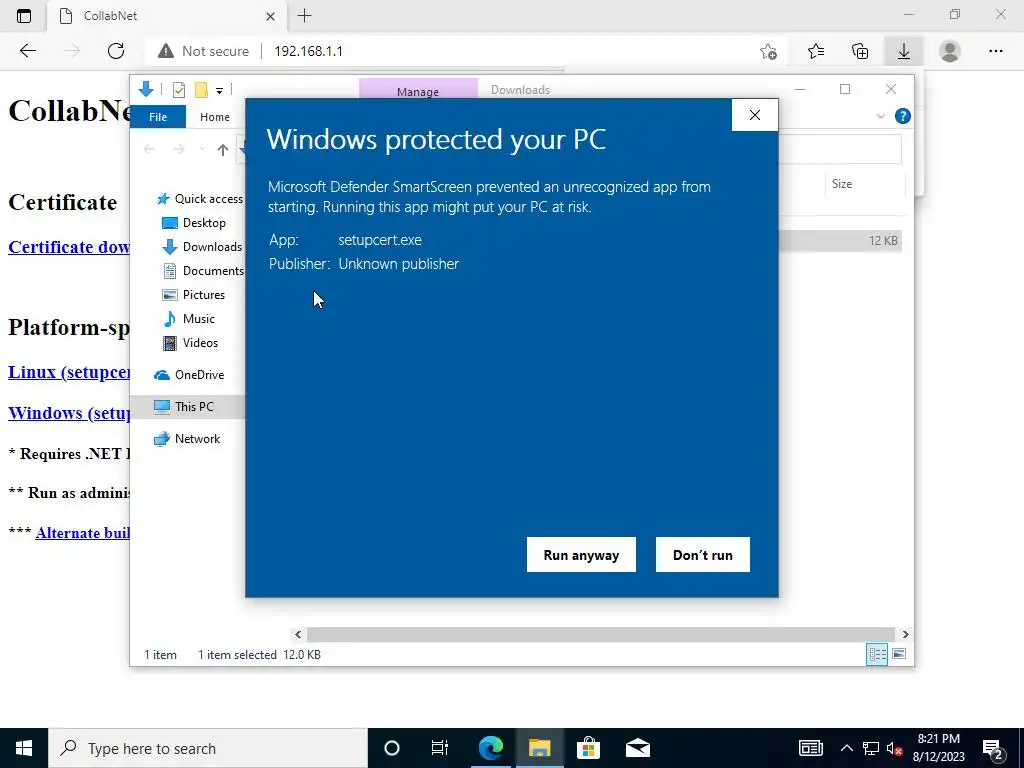Click the New folder quick access icon
Screen dimensions: 1024x768
[x=201, y=89]
